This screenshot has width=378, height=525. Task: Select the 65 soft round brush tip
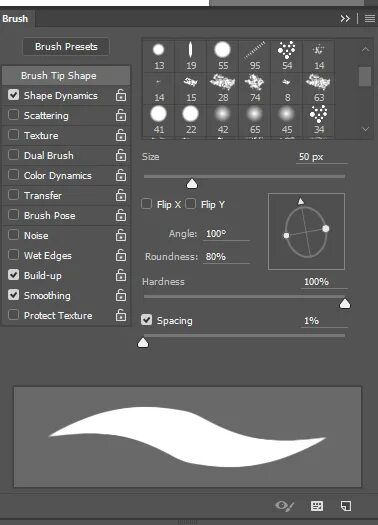[x=254, y=120]
